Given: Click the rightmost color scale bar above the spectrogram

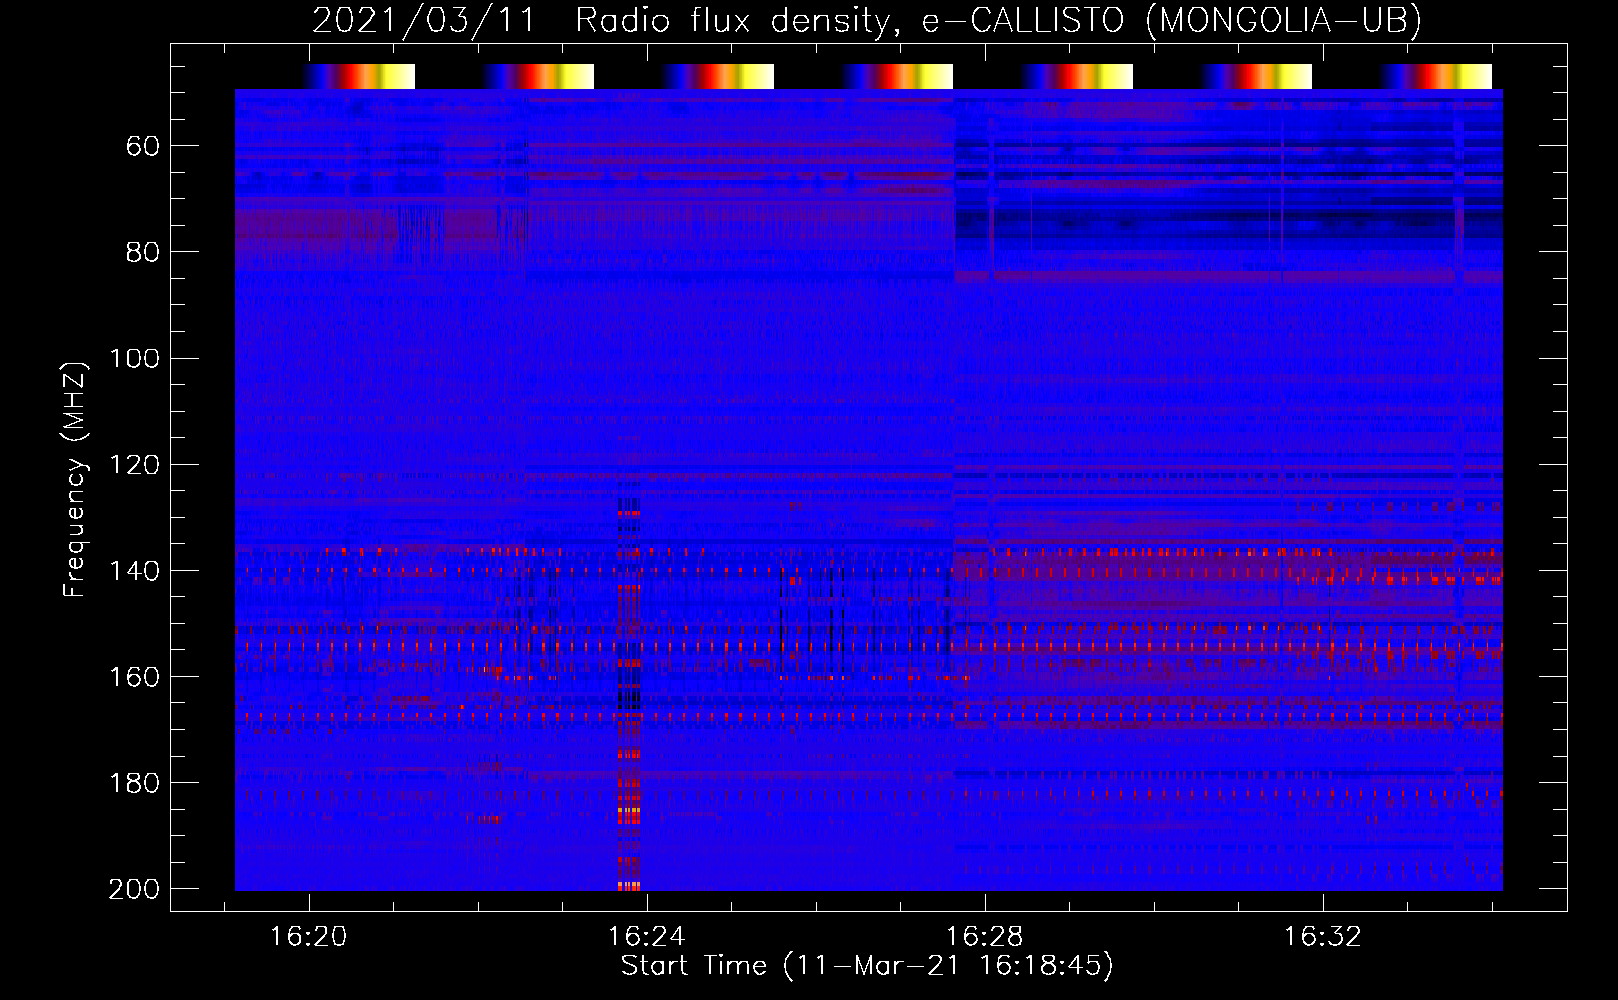Looking at the screenshot, I should tap(1437, 76).
